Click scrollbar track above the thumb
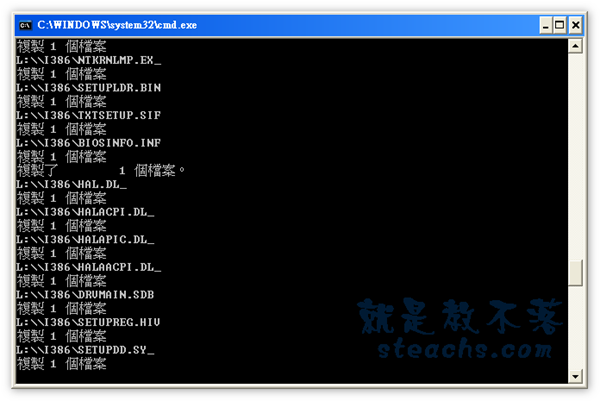Screen dimensions: 600x401 click(x=575, y=157)
